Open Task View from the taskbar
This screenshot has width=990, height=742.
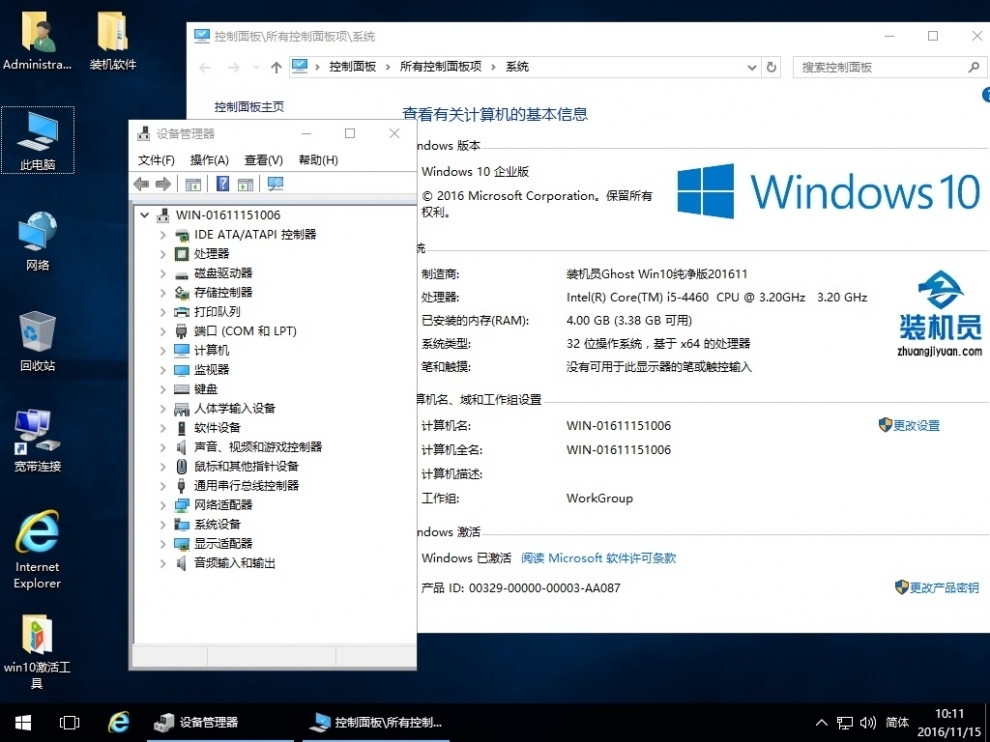69,722
